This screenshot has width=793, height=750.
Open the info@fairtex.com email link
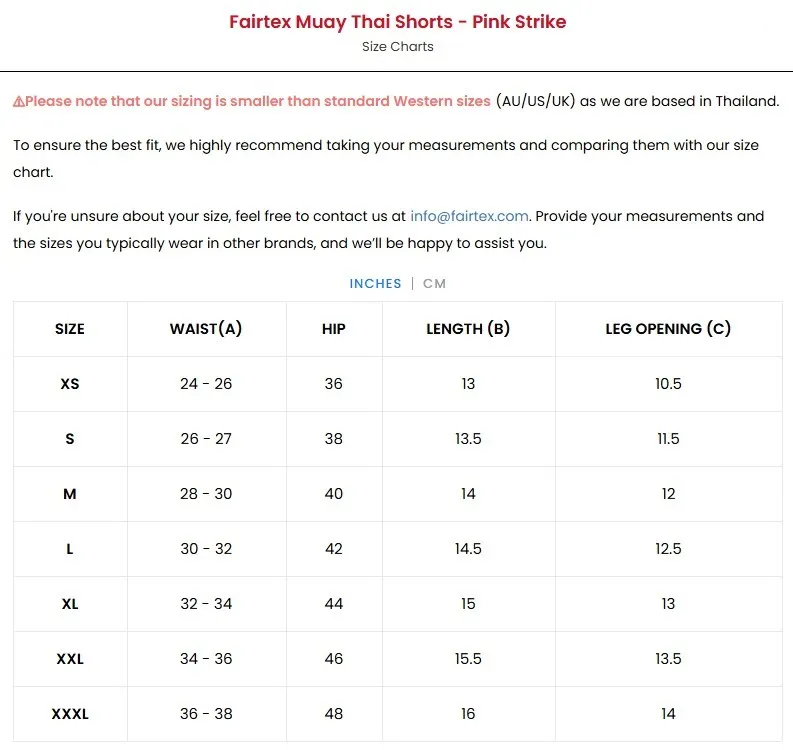tap(469, 216)
